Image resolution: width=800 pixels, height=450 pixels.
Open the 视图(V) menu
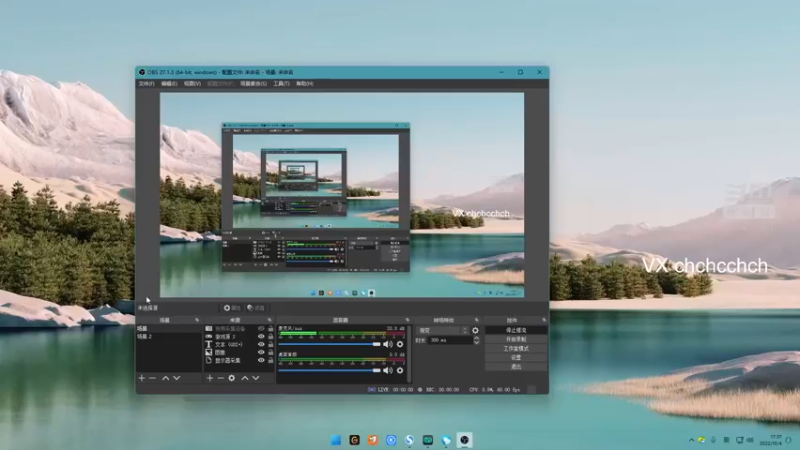point(192,84)
